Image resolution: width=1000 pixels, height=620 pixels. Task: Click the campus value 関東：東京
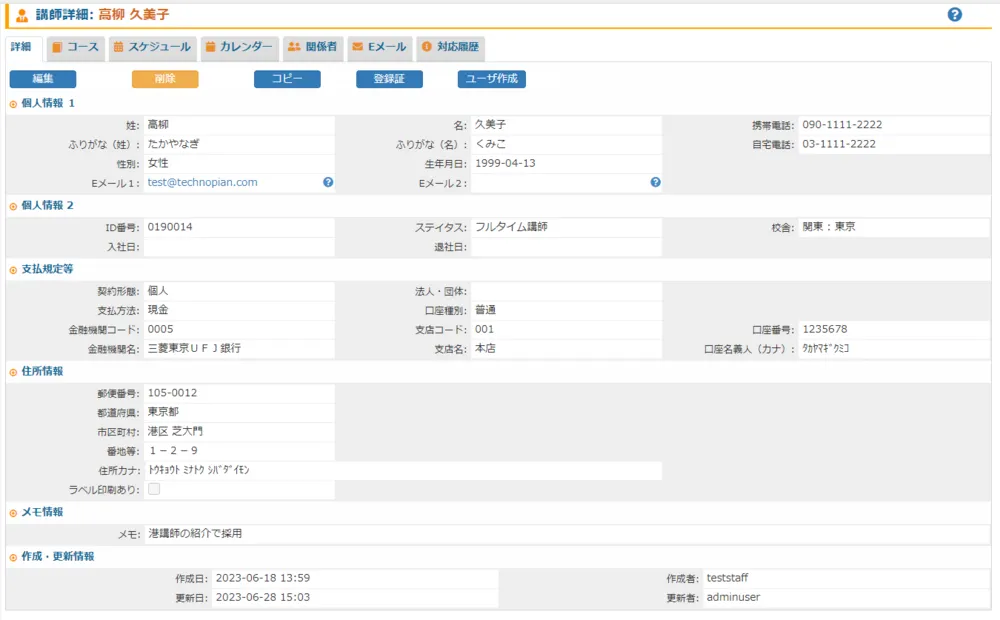(828, 227)
